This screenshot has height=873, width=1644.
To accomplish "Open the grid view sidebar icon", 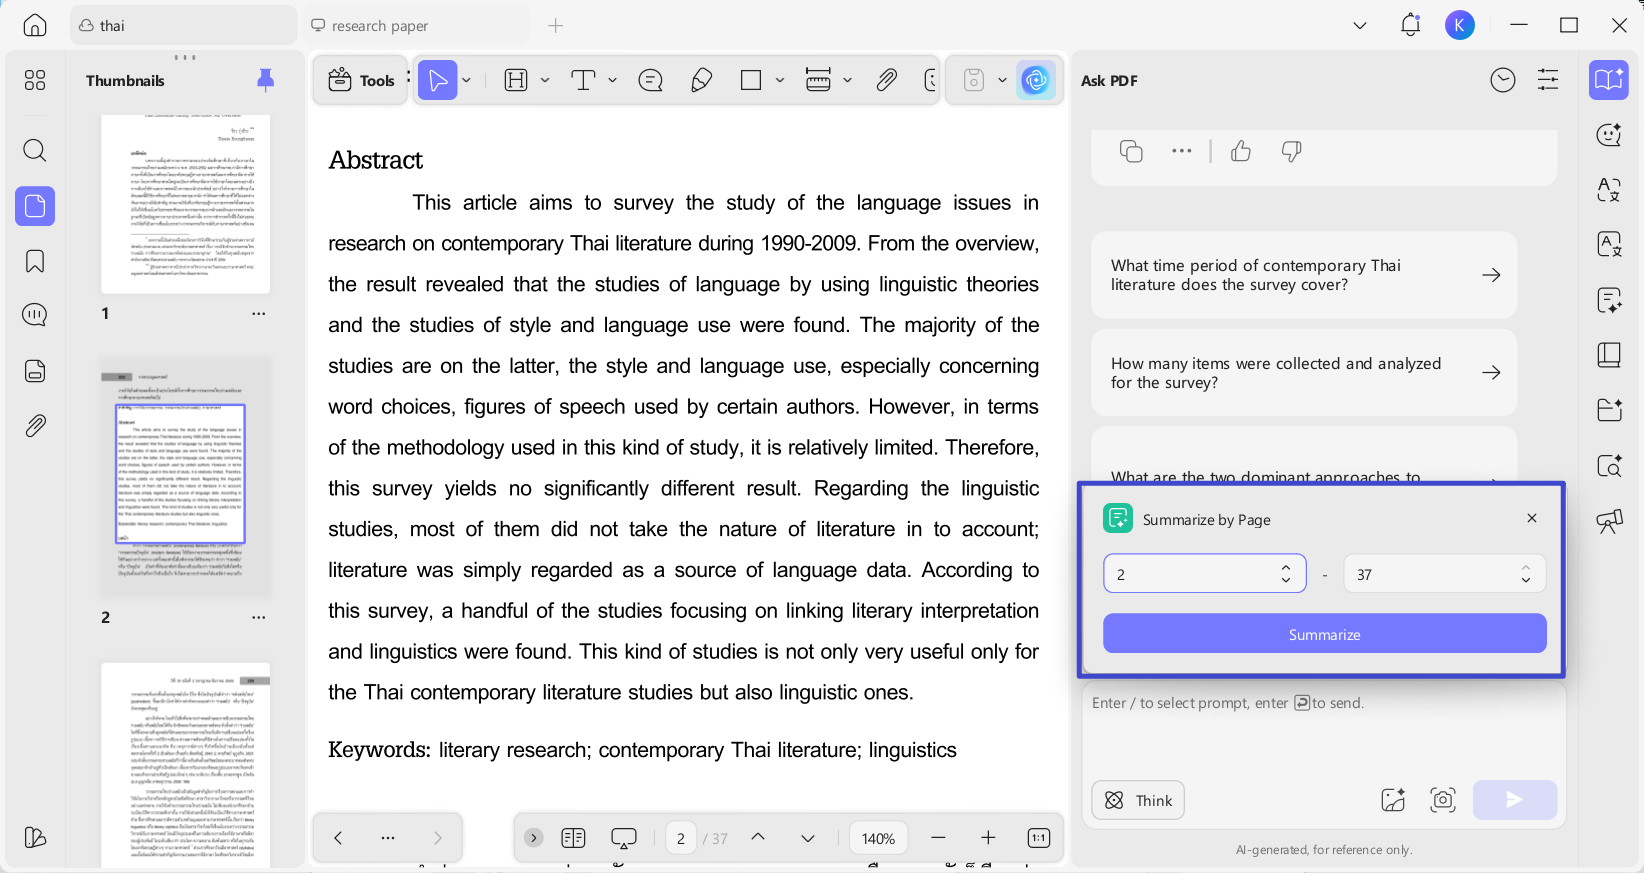I will tap(35, 80).
